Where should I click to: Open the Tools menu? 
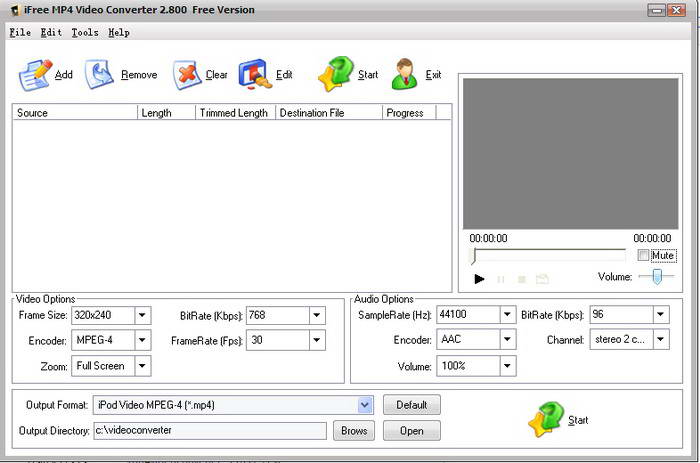click(x=85, y=33)
